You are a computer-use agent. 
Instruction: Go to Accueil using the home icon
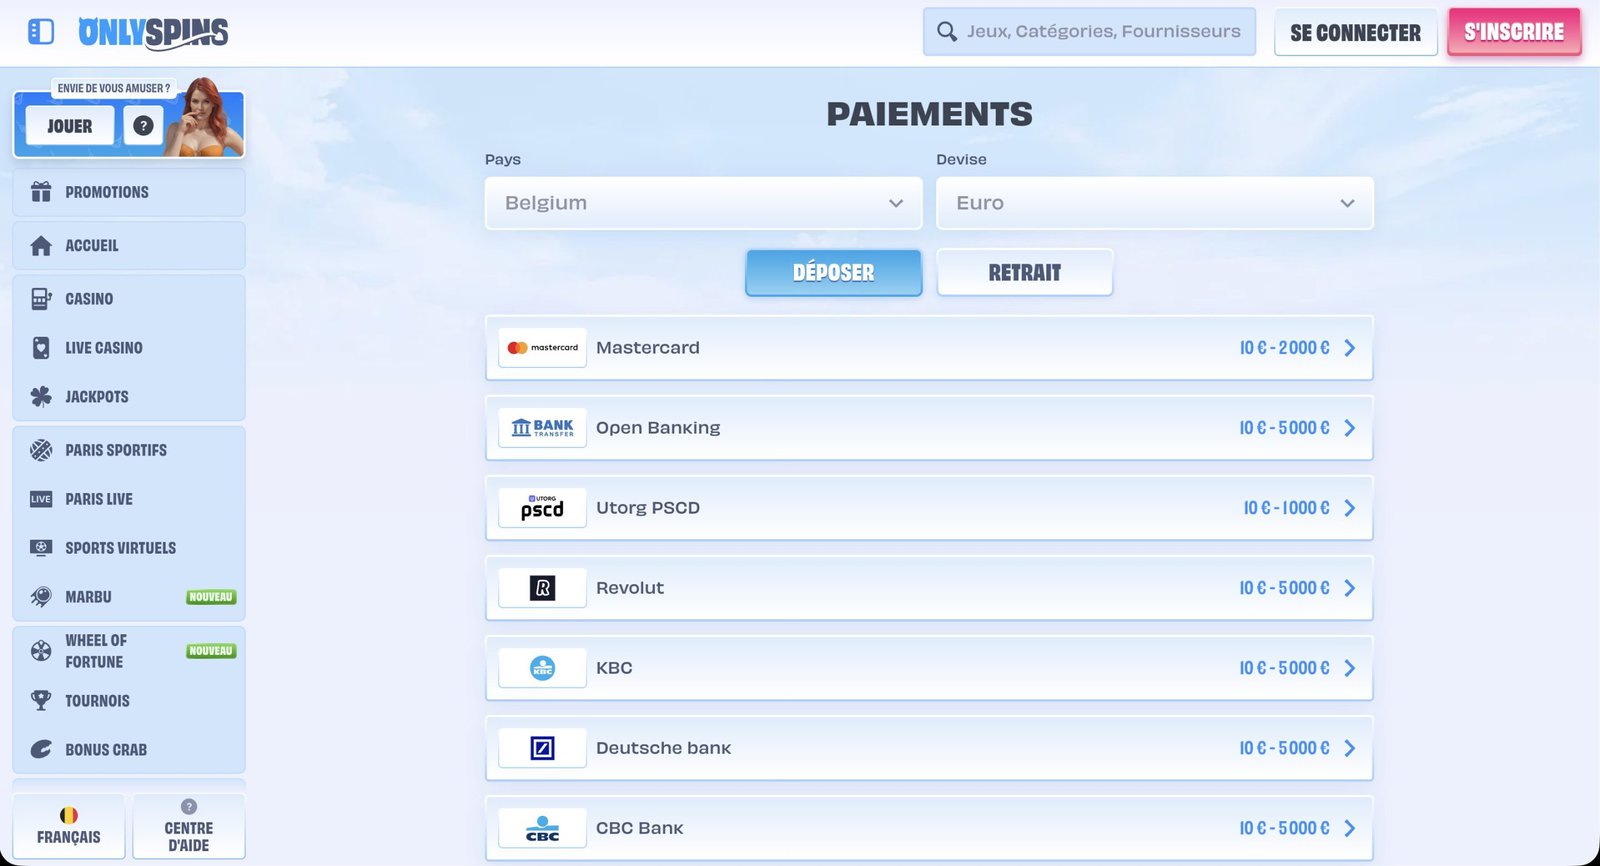click(41, 246)
